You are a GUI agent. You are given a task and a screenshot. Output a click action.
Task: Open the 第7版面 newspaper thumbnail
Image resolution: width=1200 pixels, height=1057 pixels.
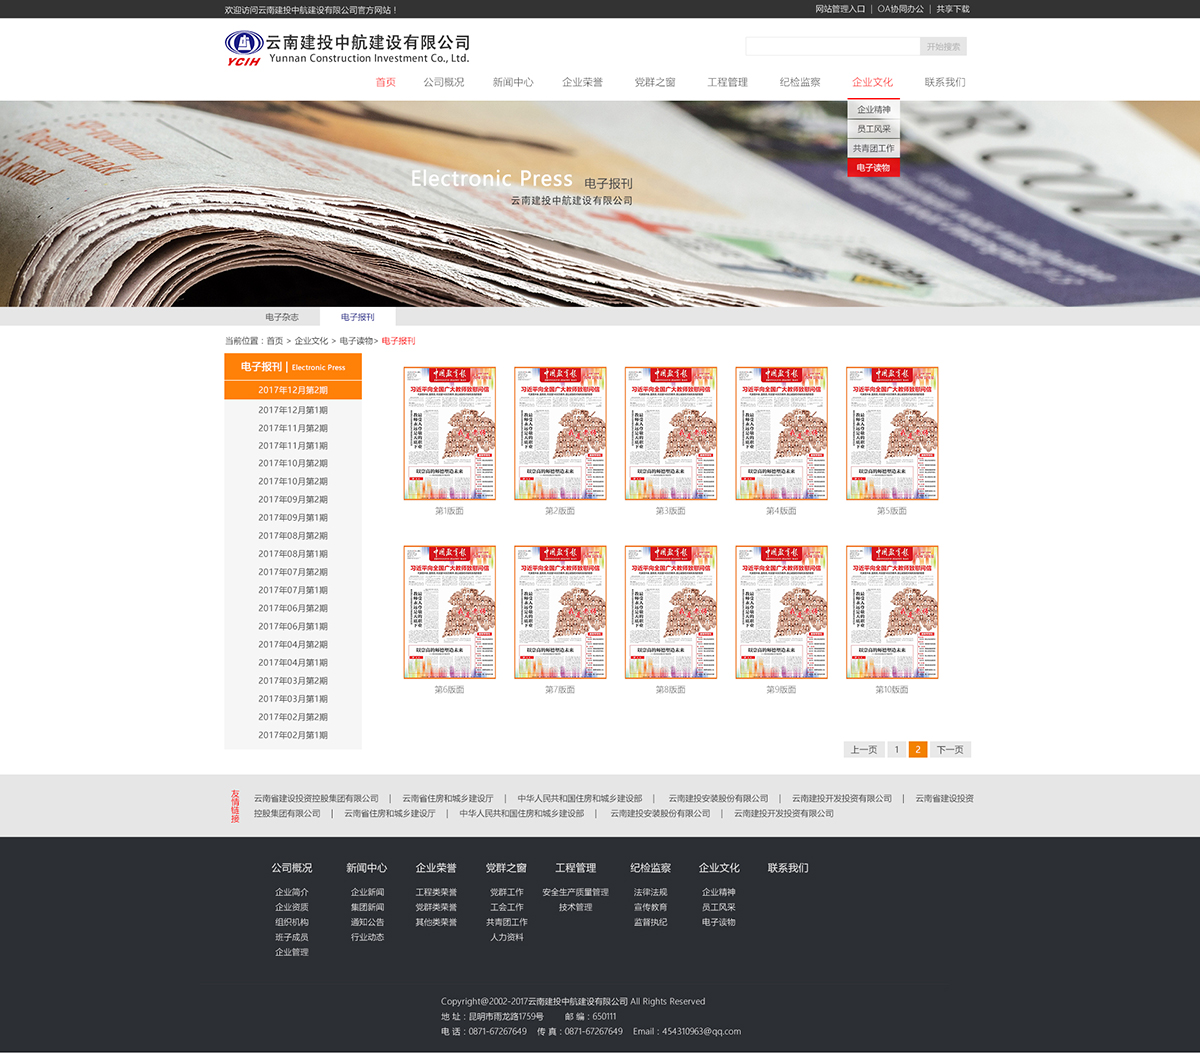560,611
